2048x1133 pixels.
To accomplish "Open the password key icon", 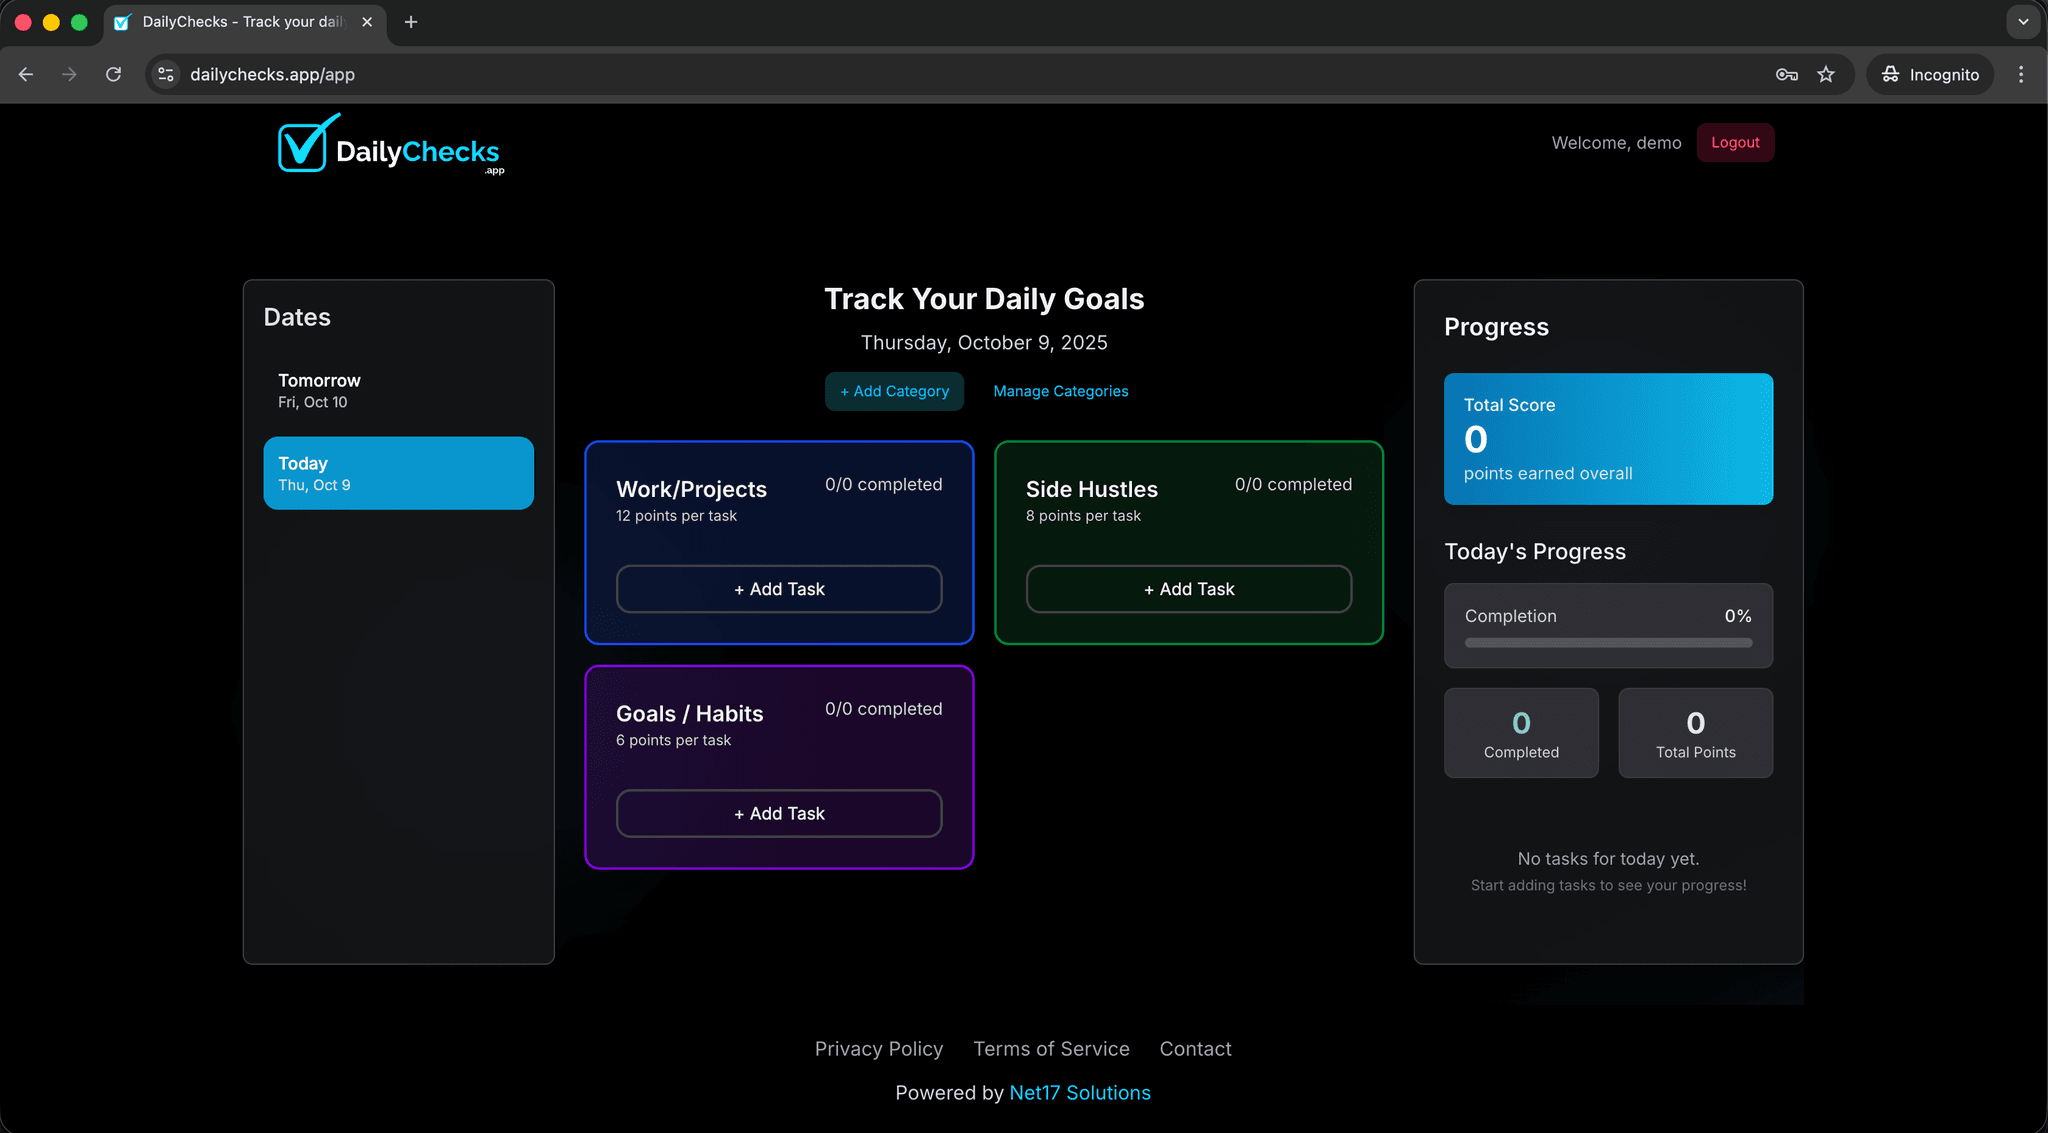I will point(1786,74).
